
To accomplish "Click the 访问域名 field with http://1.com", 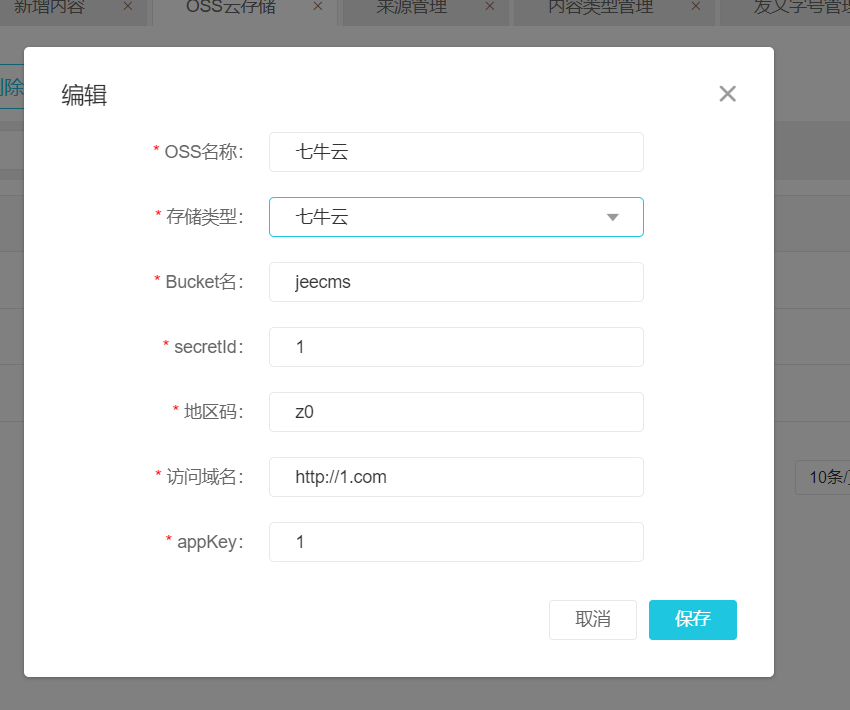I will coord(456,477).
